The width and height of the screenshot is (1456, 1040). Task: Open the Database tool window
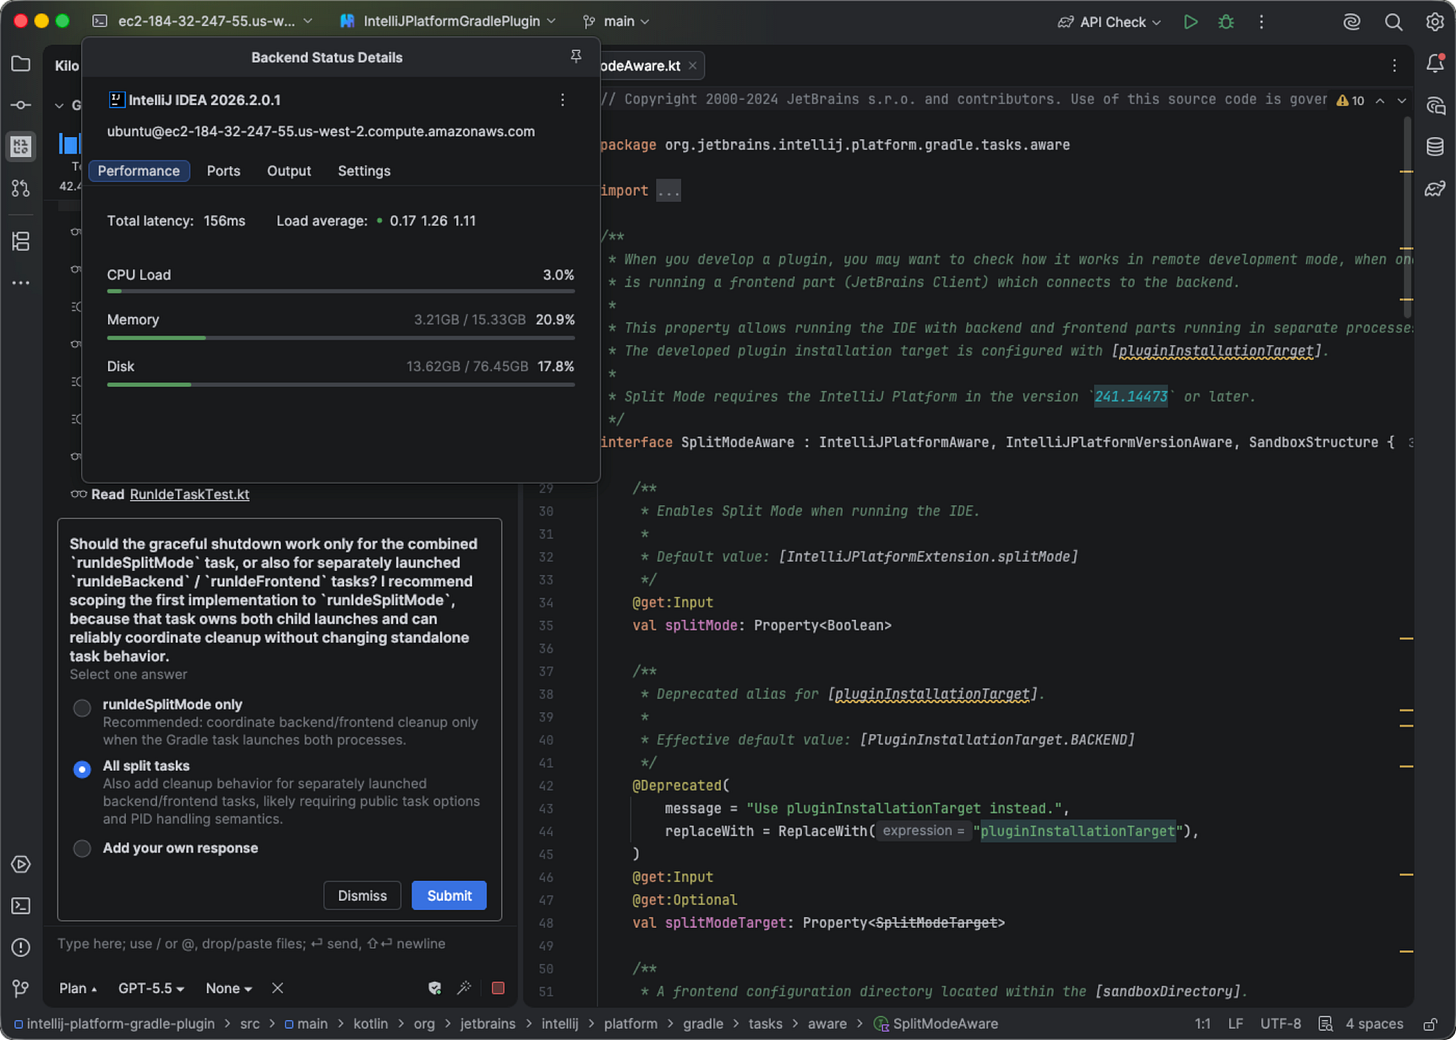click(x=1435, y=147)
